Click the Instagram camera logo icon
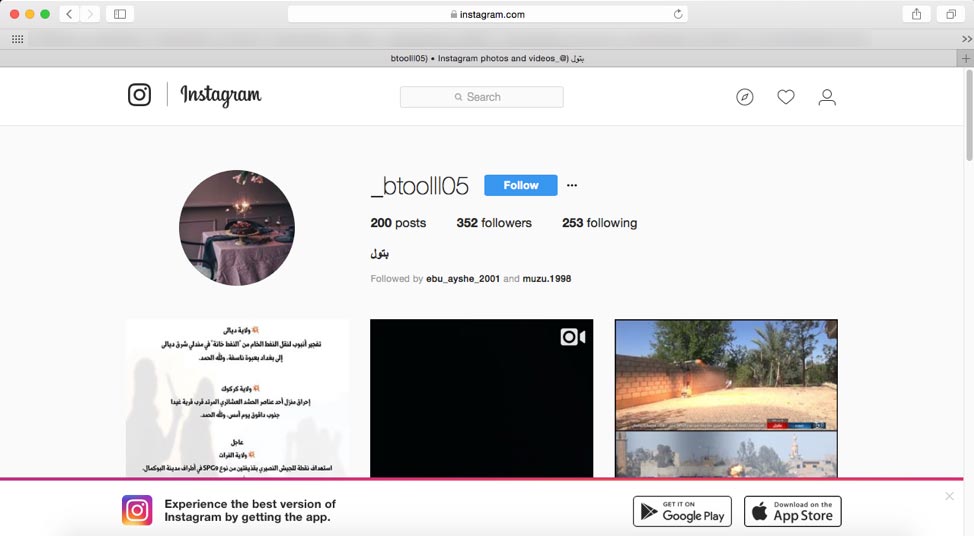The height and width of the screenshot is (536, 974). pos(139,95)
